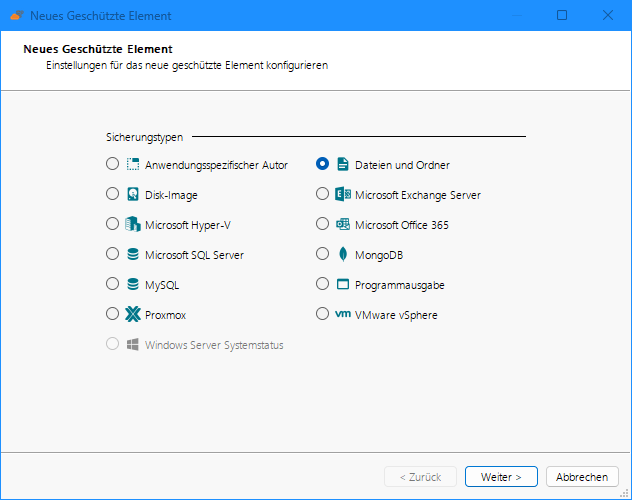
Task: Click the Microsoft Hyper-V server icon
Action: click(133, 224)
